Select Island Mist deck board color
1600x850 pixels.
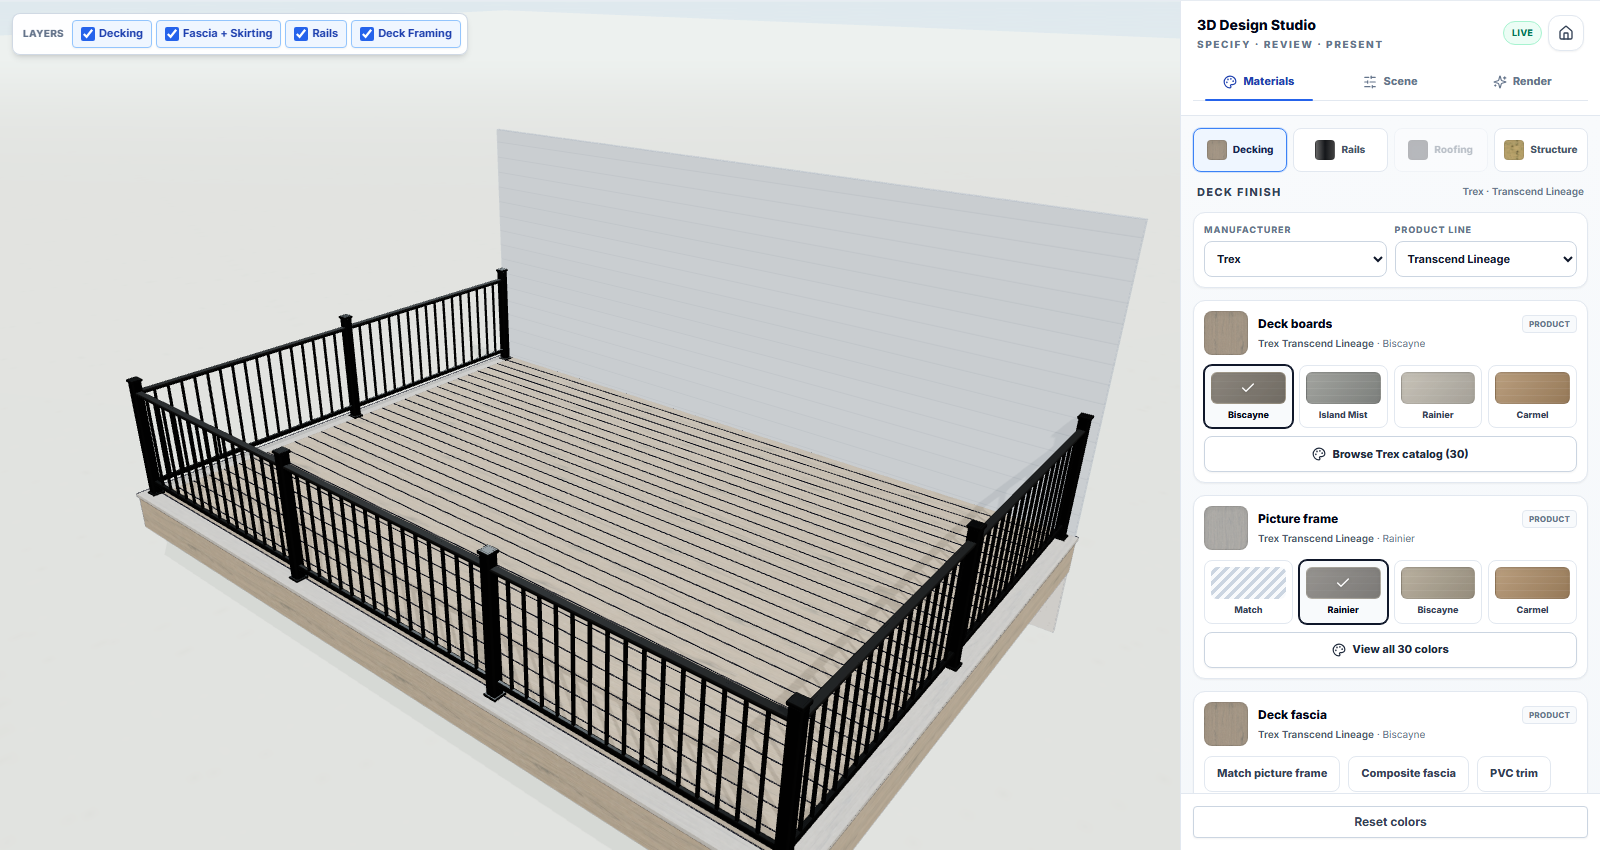point(1343,396)
